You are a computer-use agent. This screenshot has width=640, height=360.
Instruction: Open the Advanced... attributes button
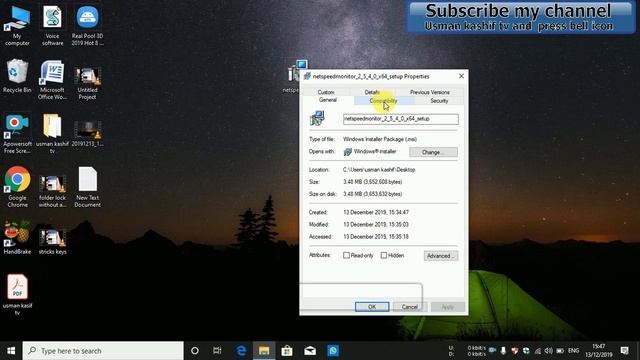tap(441, 256)
